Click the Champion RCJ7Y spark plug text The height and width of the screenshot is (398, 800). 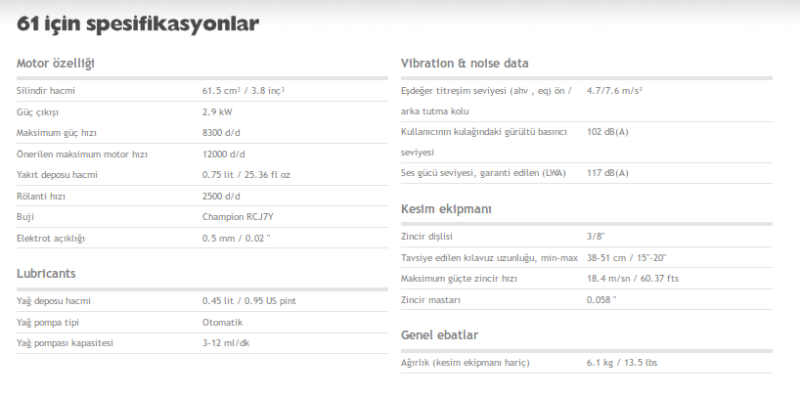tap(238, 217)
